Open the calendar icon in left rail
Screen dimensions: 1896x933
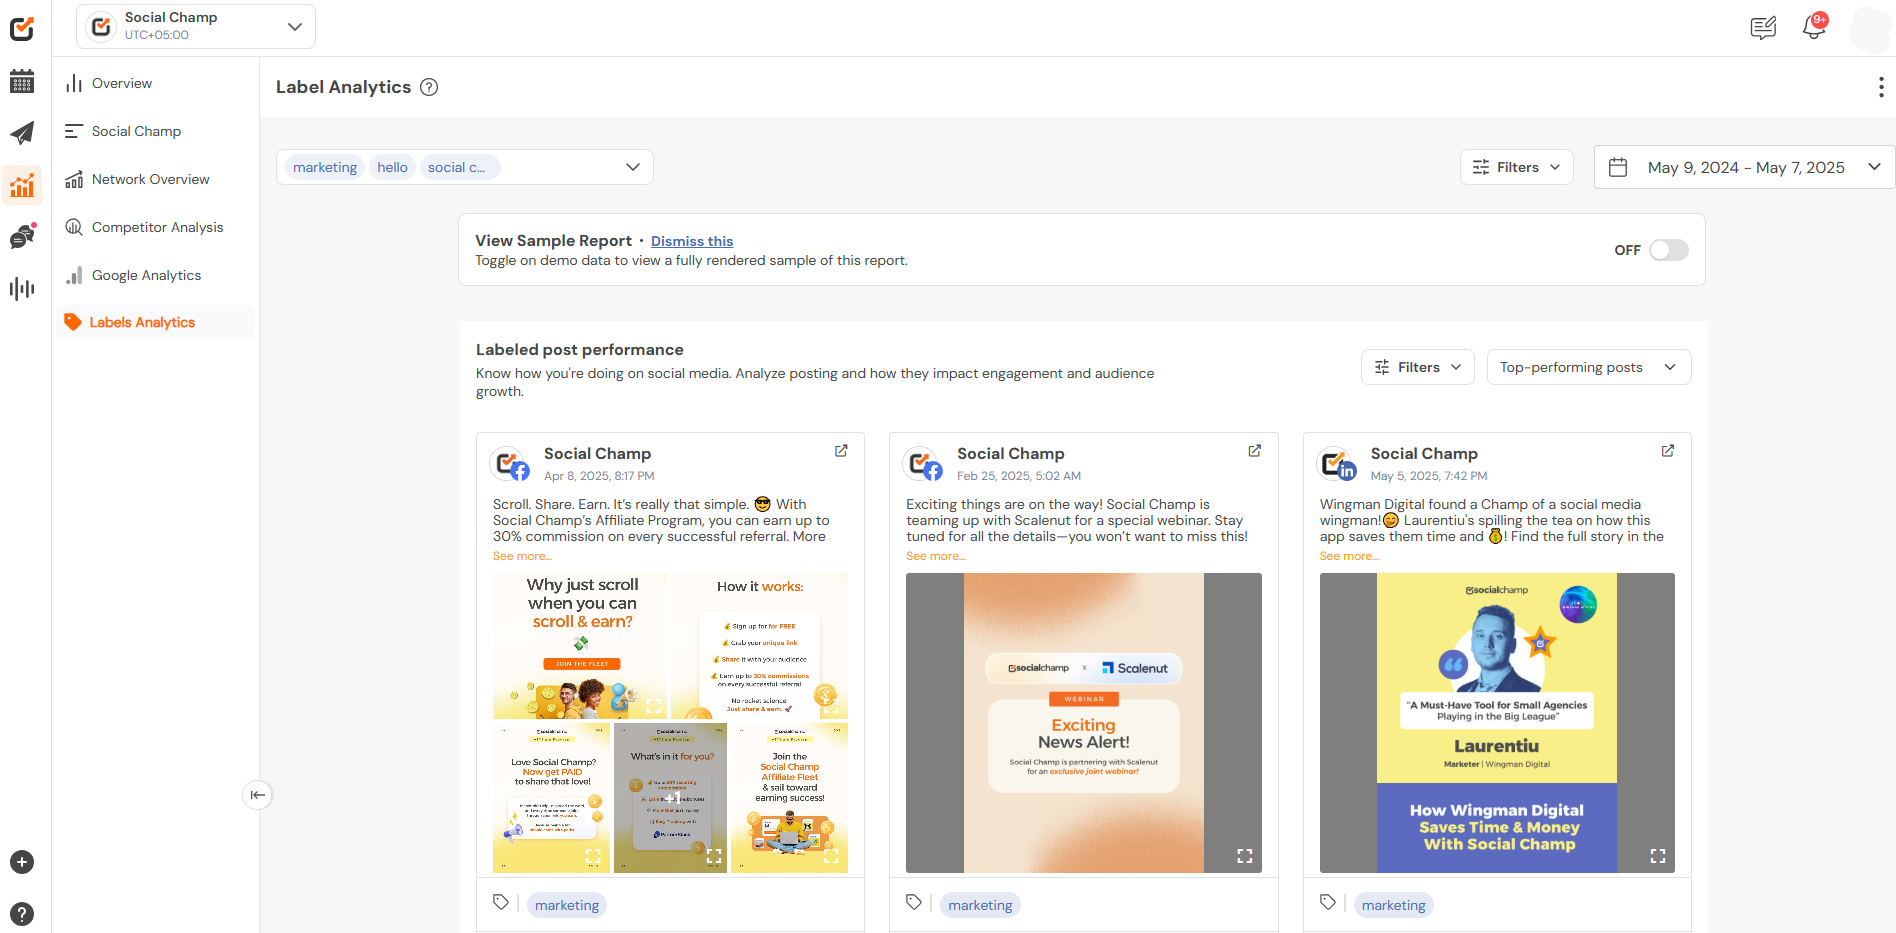point(22,81)
